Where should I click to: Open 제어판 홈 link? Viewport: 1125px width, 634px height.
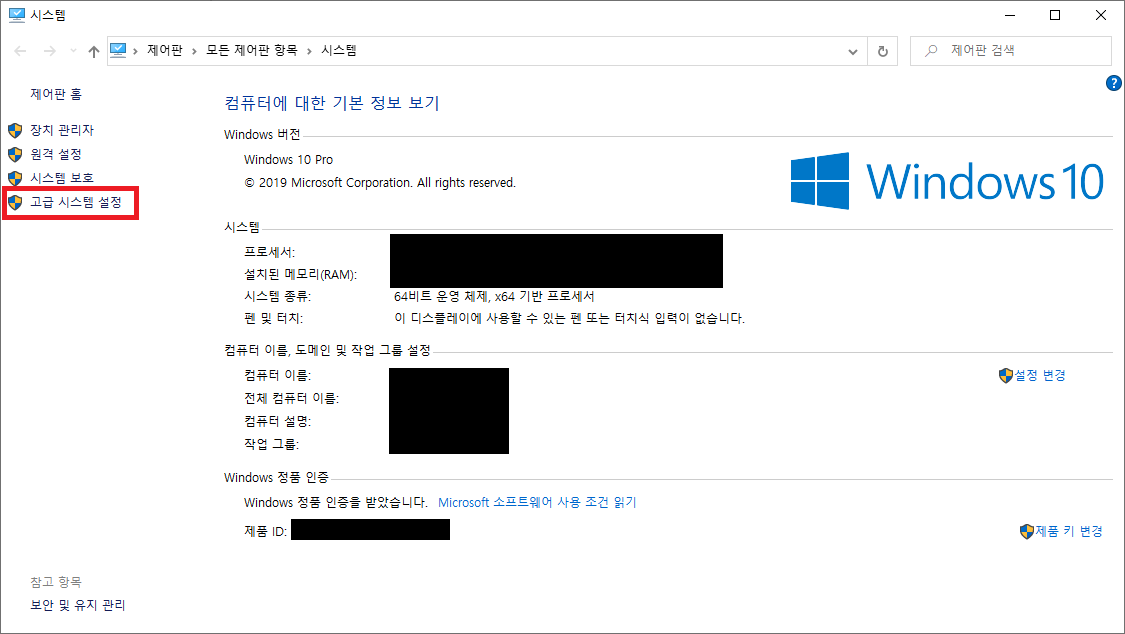click(56, 94)
